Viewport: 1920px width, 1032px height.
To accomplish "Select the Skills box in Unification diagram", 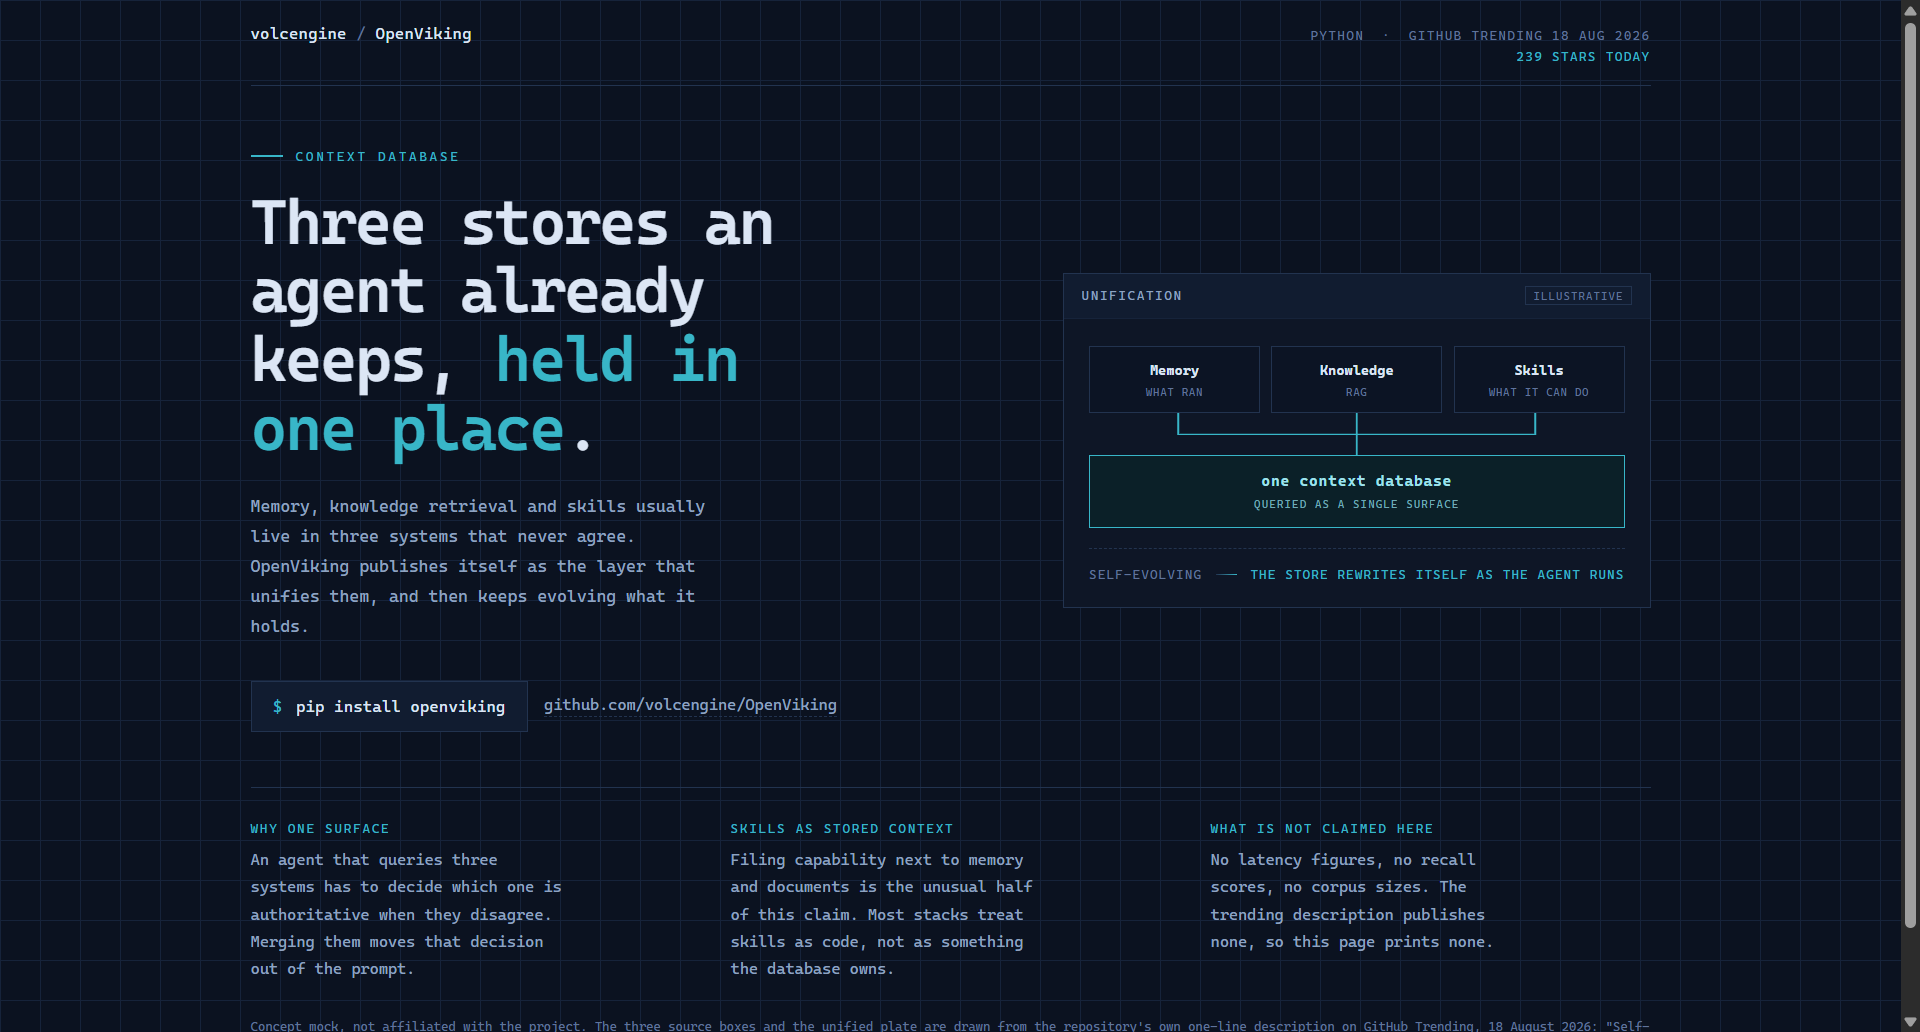I will (x=1539, y=379).
